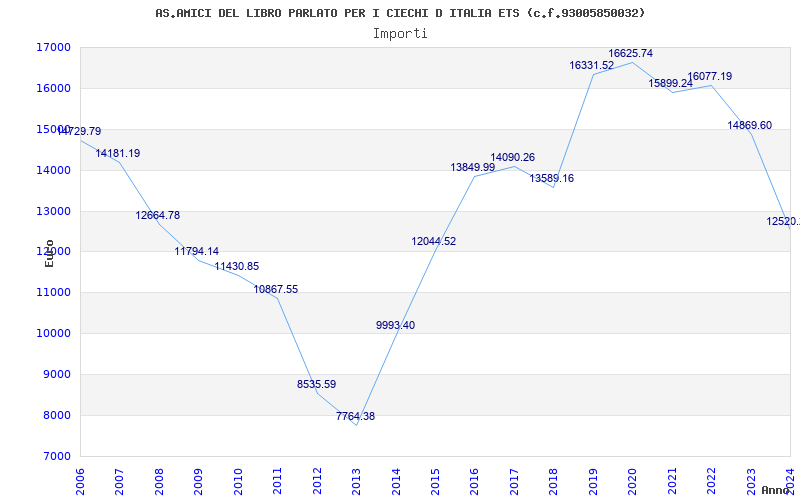
Task: Select data label 10867.55
Action: pos(276,289)
